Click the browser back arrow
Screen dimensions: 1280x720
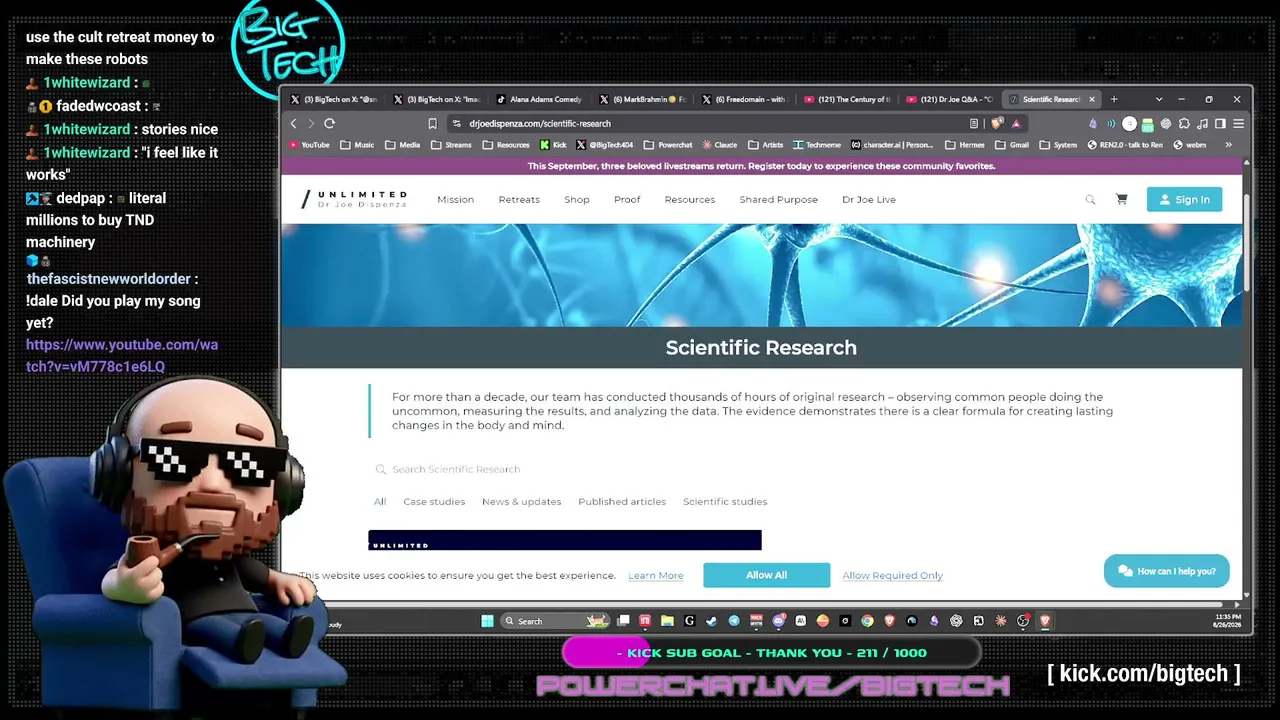(x=293, y=124)
